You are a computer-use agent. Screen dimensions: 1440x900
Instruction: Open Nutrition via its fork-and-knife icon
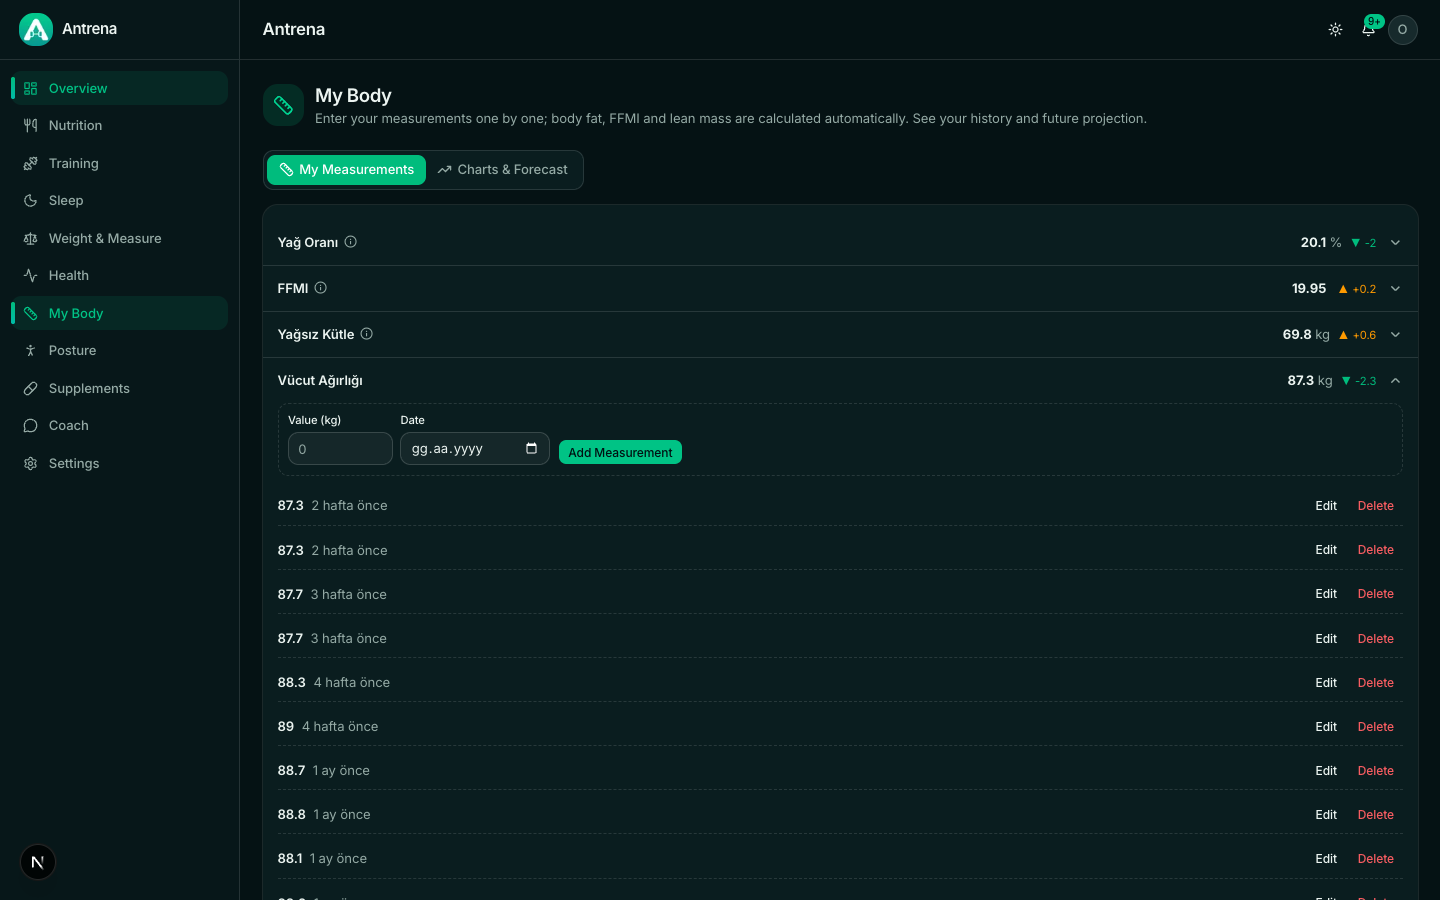tap(31, 126)
